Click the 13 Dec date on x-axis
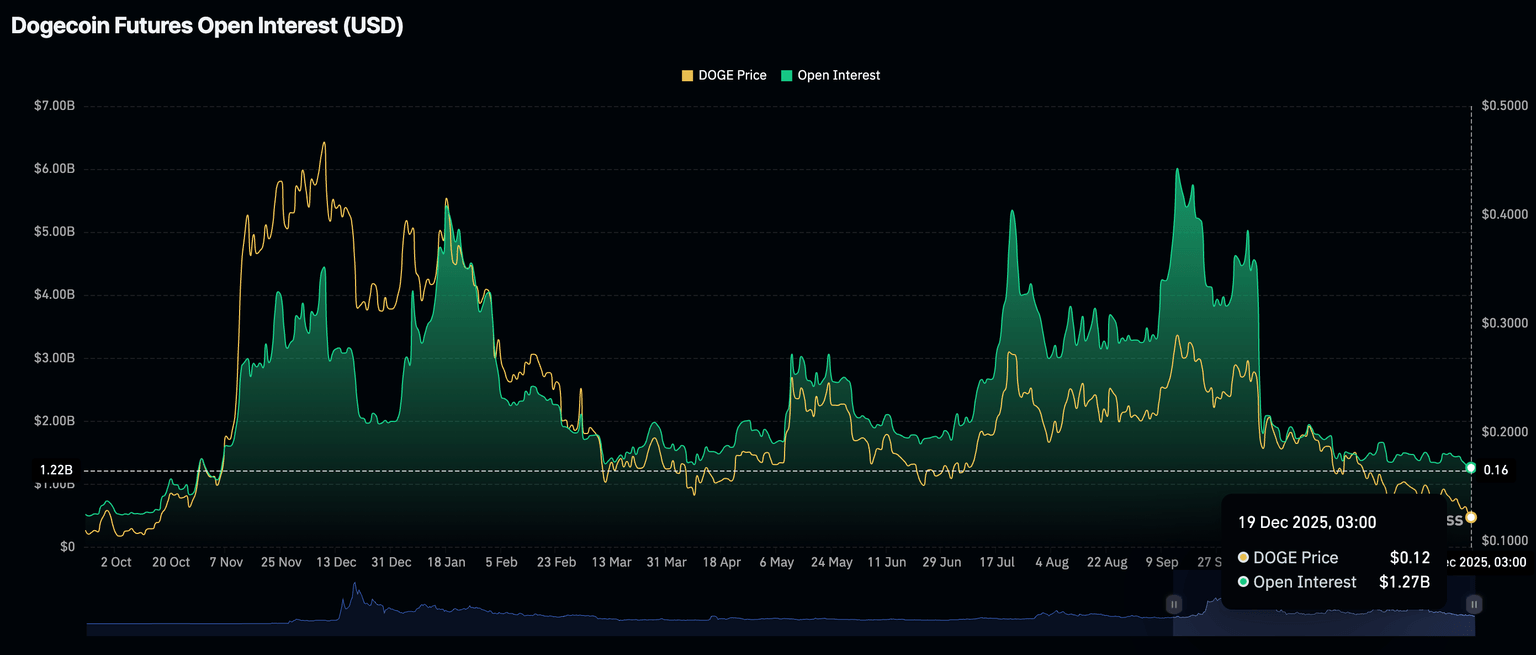Image resolution: width=1536 pixels, height=655 pixels. click(x=336, y=562)
